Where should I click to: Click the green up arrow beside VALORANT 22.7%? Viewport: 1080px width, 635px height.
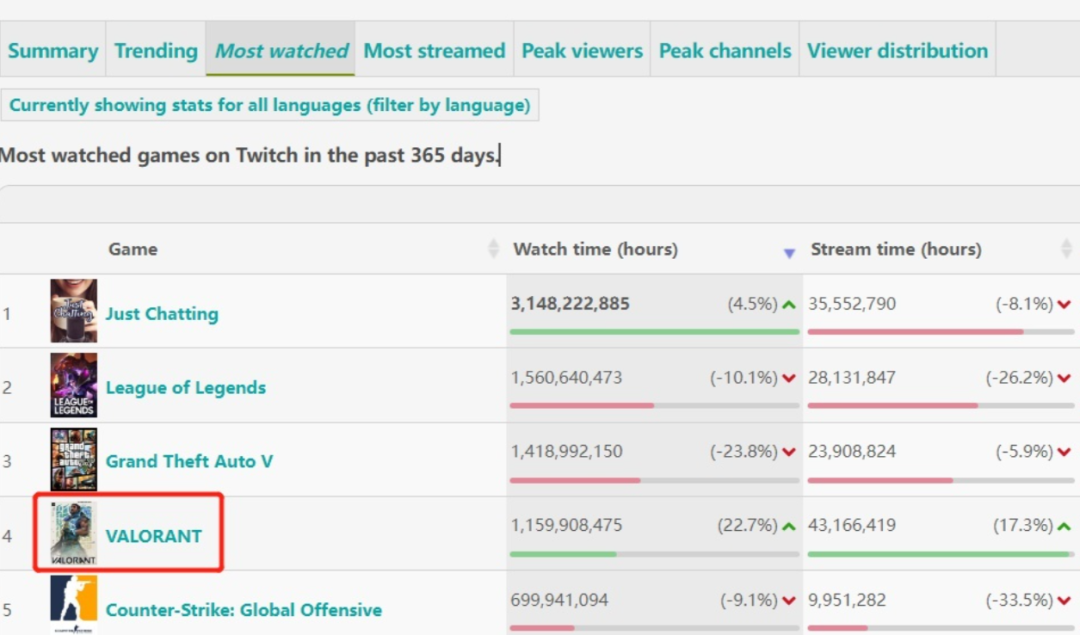point(789,526)
